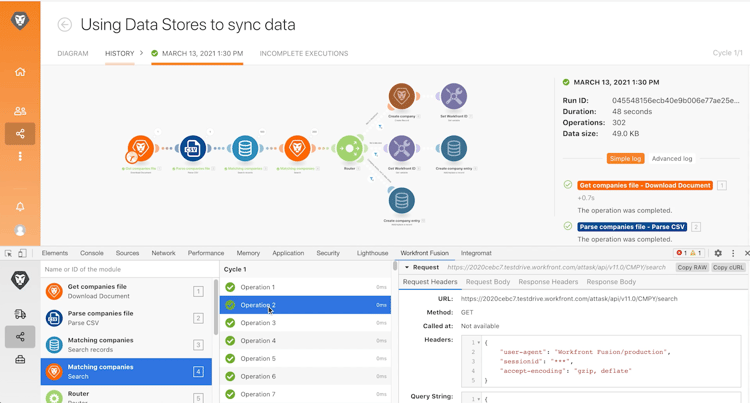The image size is (750, 403).
Task: Click the Scenario Debugger share icon in DevTools sidebar
Action: pos(20,337)
